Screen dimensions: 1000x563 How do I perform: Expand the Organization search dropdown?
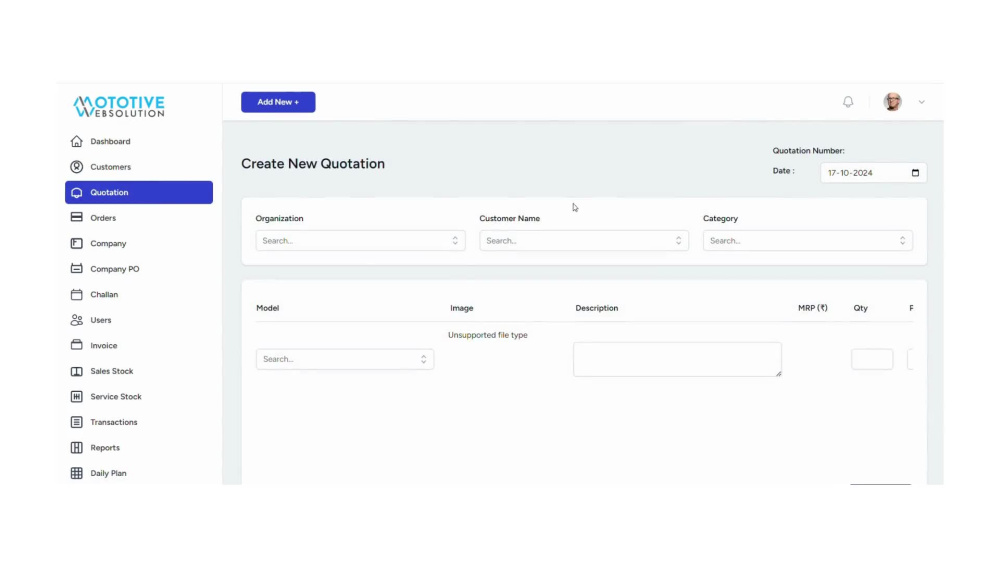360,240
